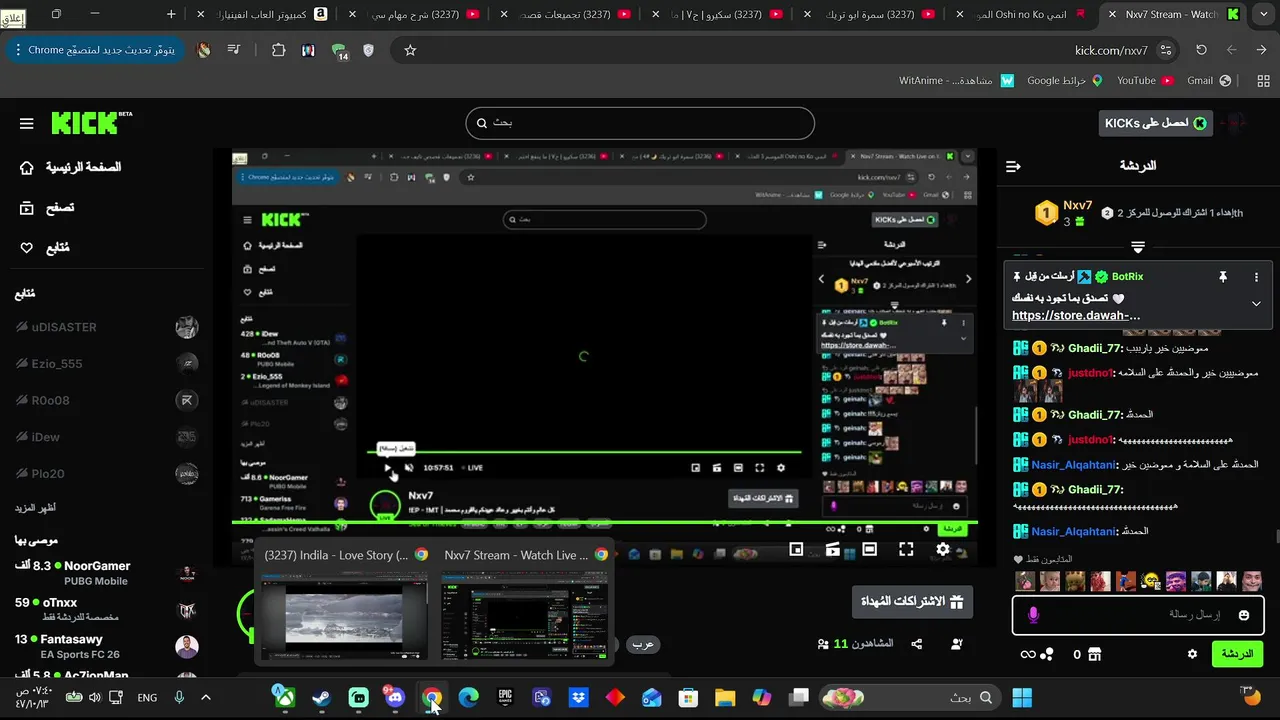Viewport: 1280px width, 720px height.
Task: Open Windows Start menu
Action: pos(1021,697)
